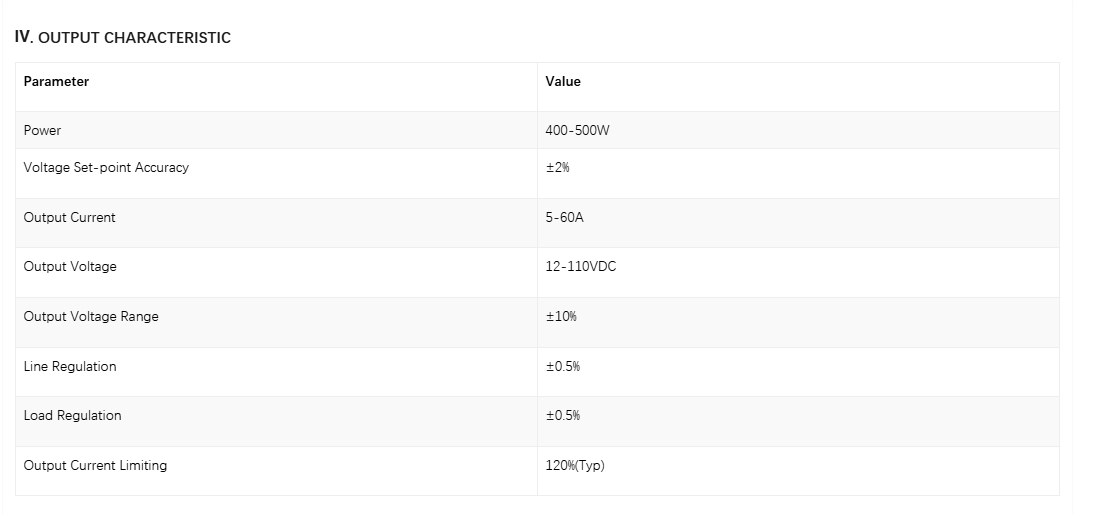The image size is (1093, 514).
Task: Click the 12-110VDC voltage value
Action: 581,266
